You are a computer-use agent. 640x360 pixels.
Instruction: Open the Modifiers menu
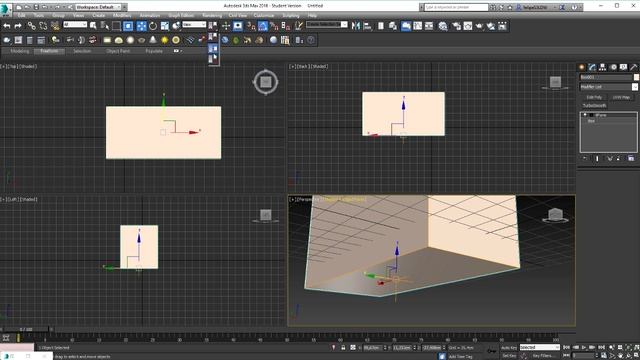[x=122, y=15]
